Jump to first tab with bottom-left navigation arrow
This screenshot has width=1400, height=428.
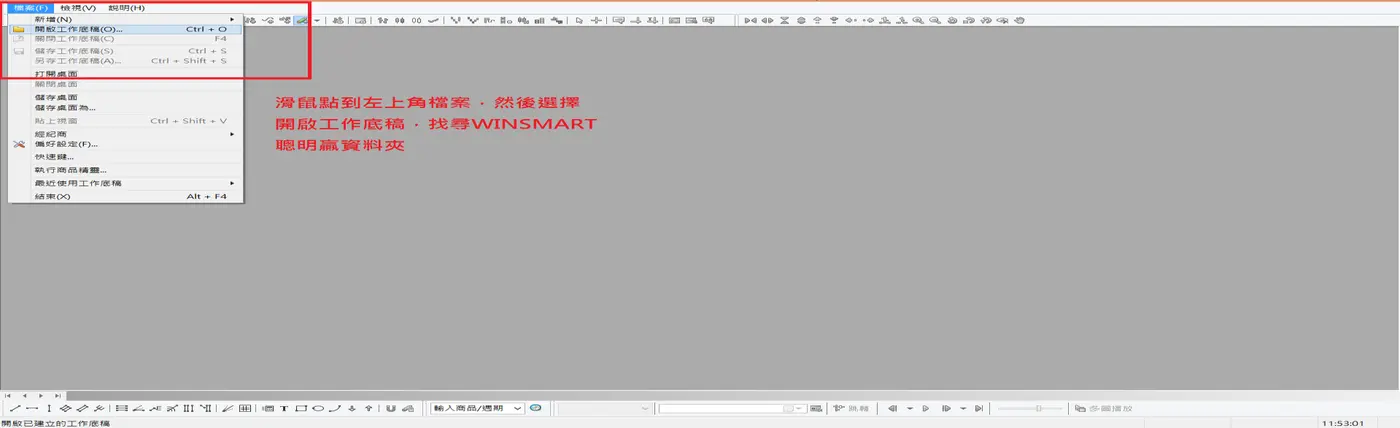point(8,396)
